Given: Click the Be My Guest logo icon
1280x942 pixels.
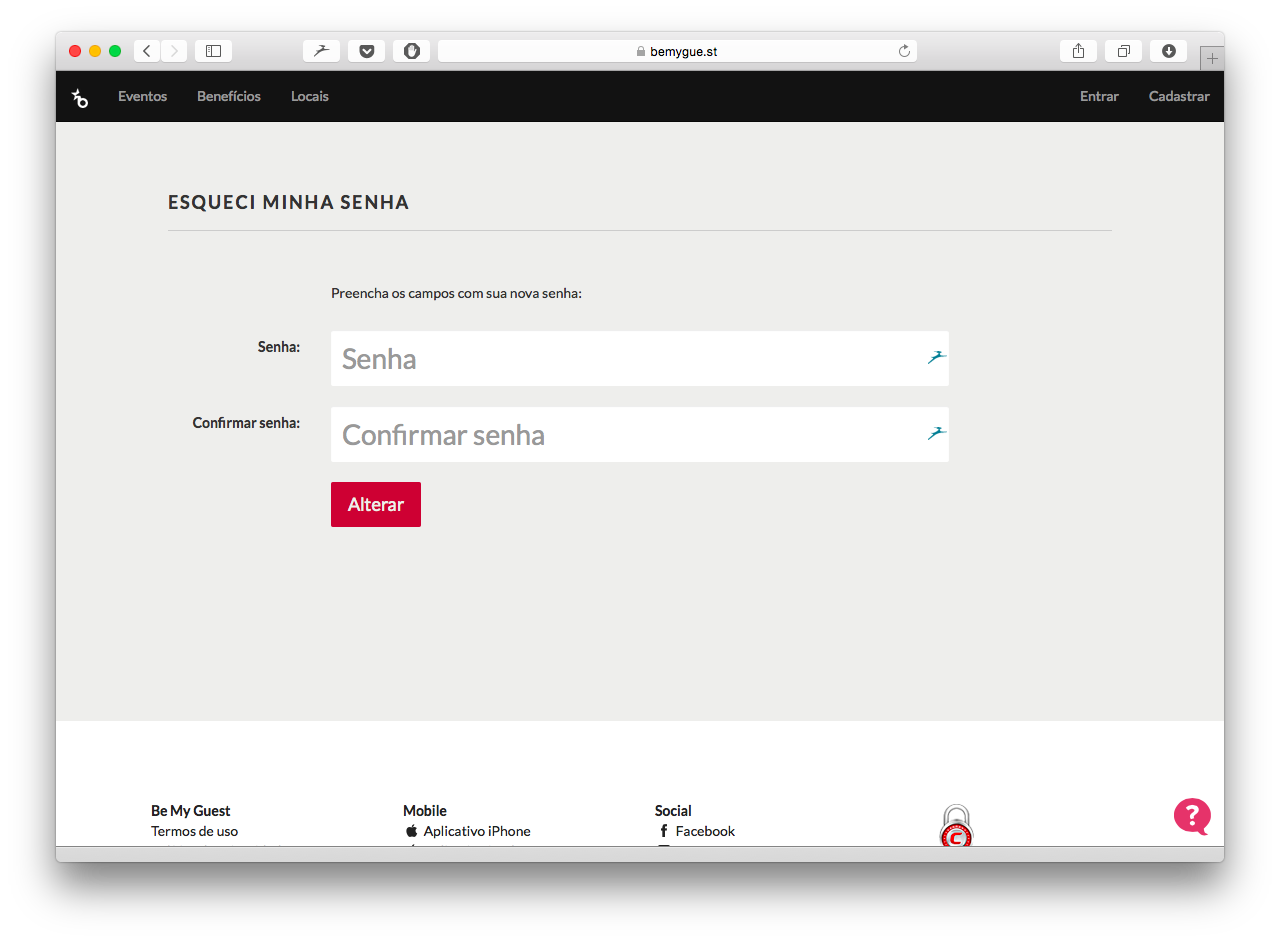Looking at the screenshot, I should pos(80,97).
